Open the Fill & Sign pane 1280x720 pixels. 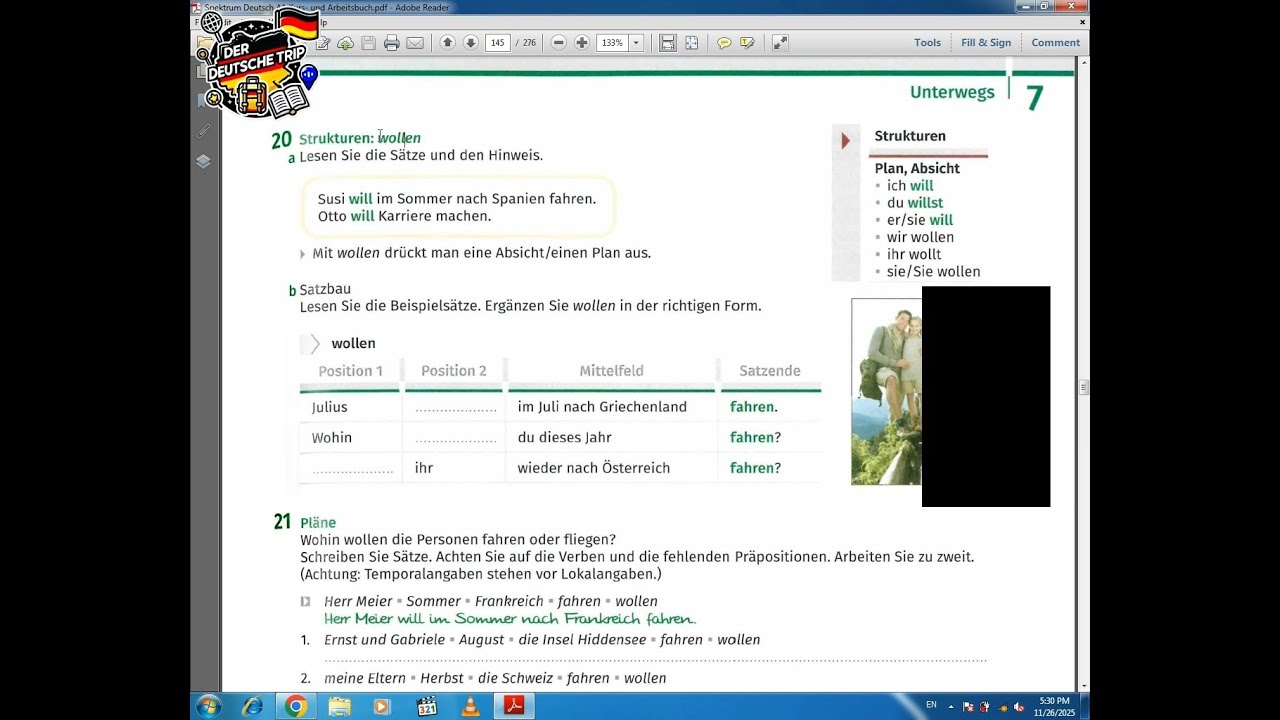tap(986, 43)
